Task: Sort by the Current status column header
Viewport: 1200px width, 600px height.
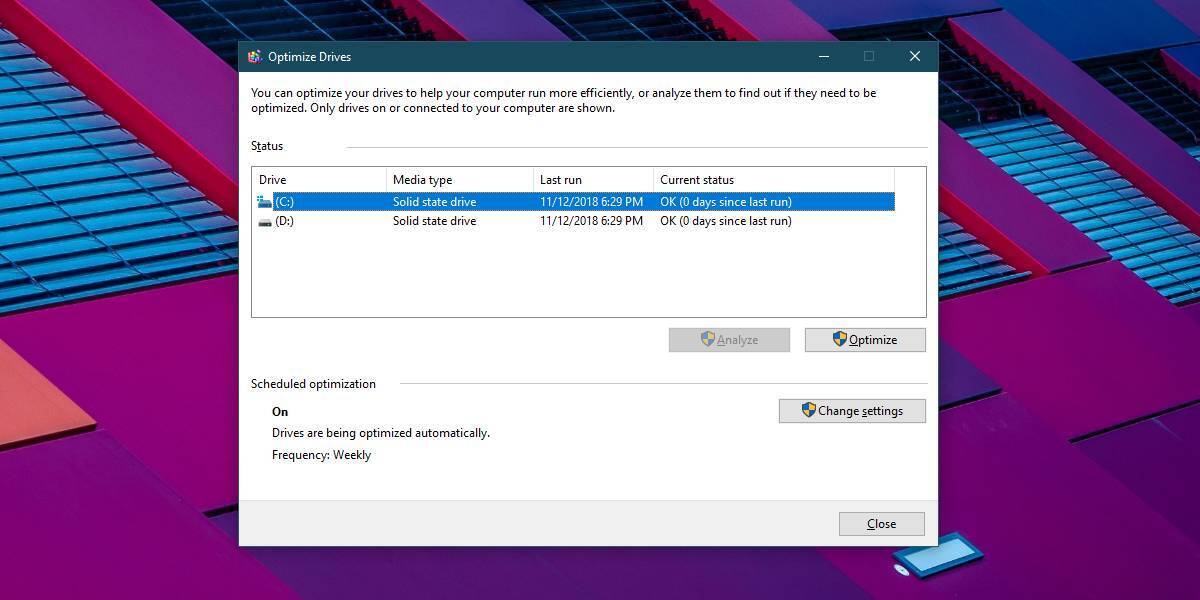Action: coord(774,180)
